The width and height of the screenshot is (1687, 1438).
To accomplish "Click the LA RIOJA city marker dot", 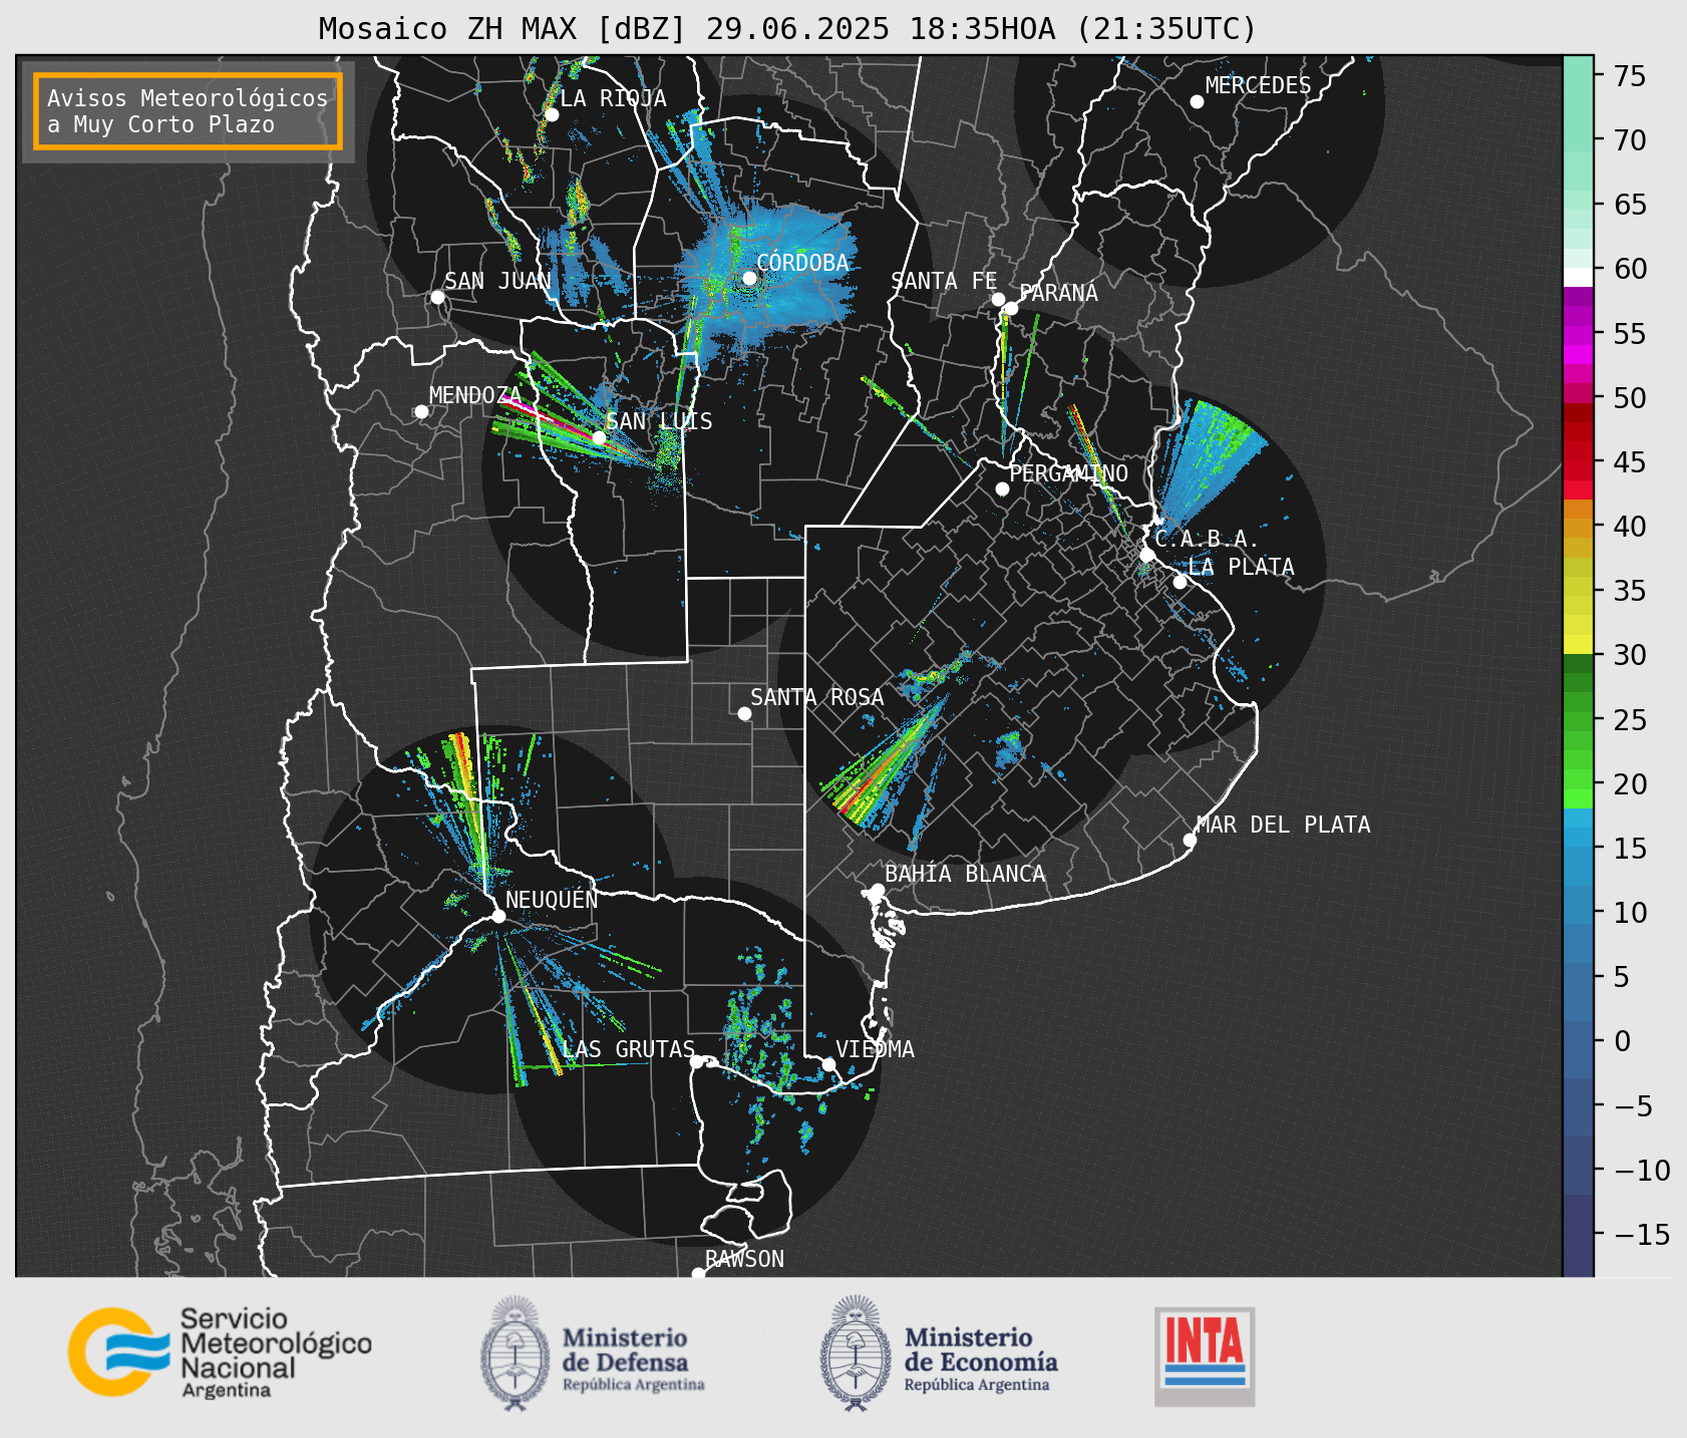I will [551, 115].
